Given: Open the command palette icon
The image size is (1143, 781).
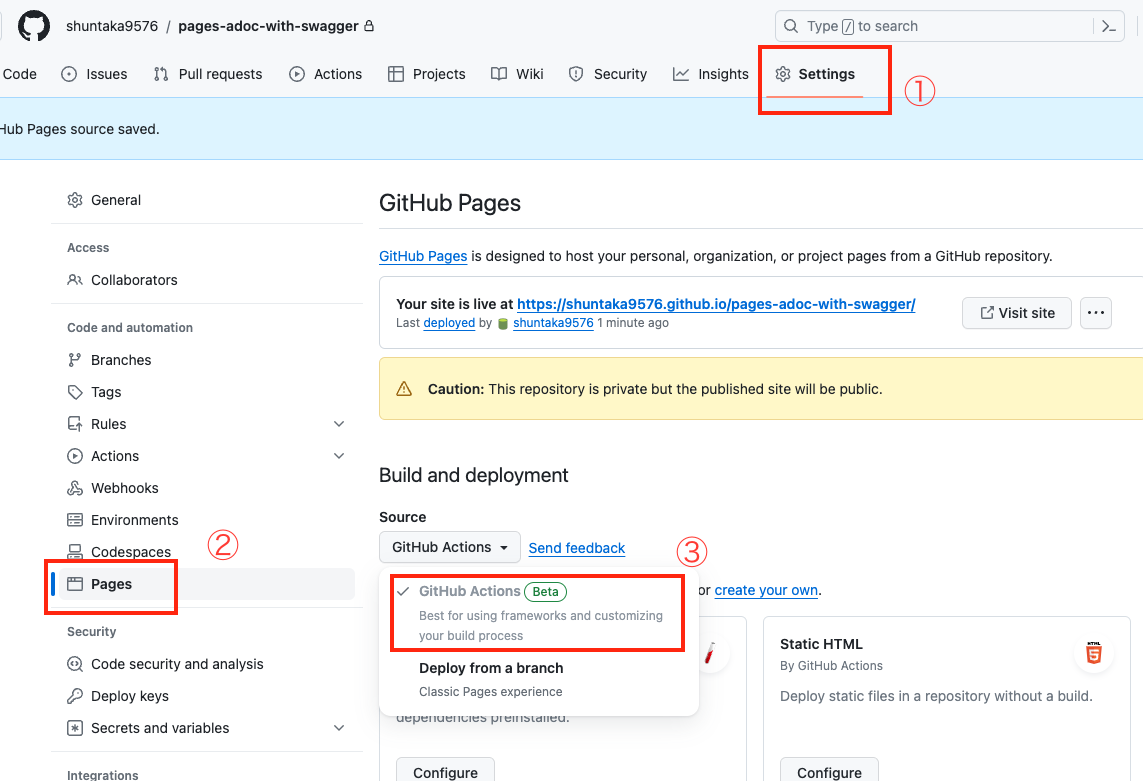Looking at the screenshot, I should 1109,25.
